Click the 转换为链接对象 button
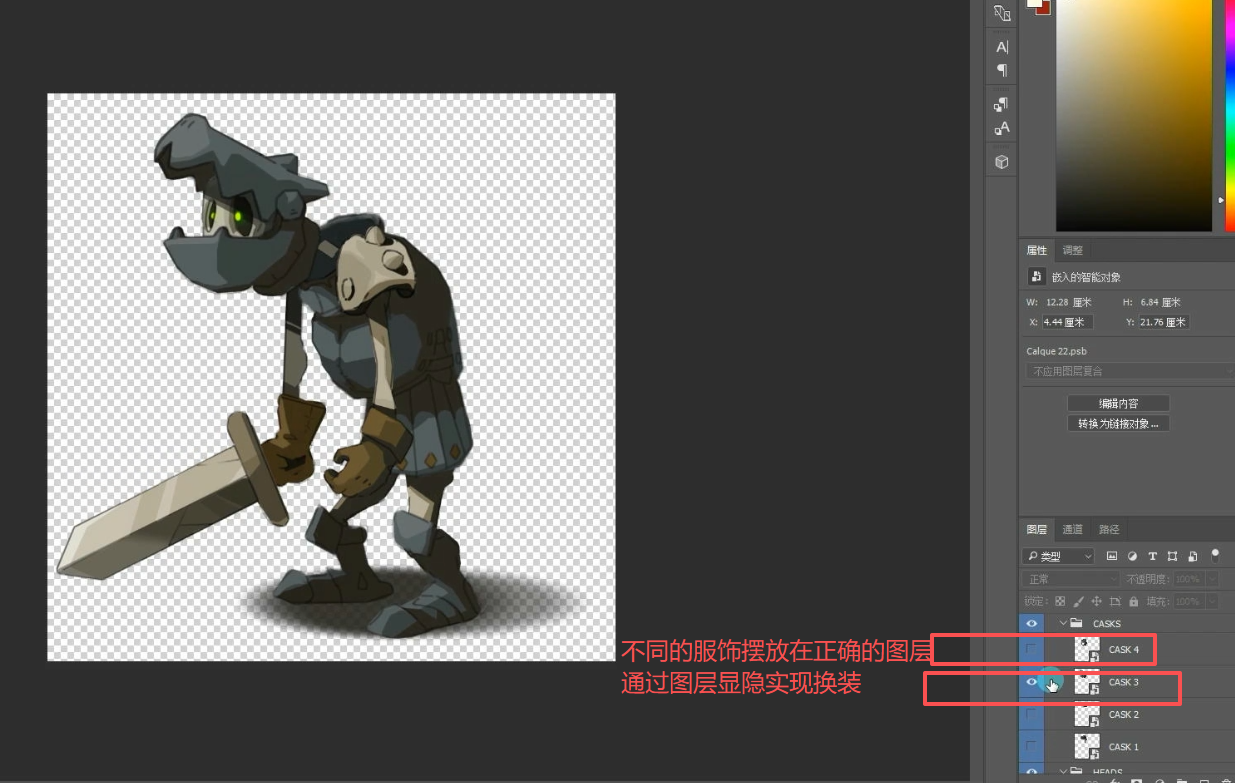Screen dimensions: 1235x783 tap(1118, 423)
